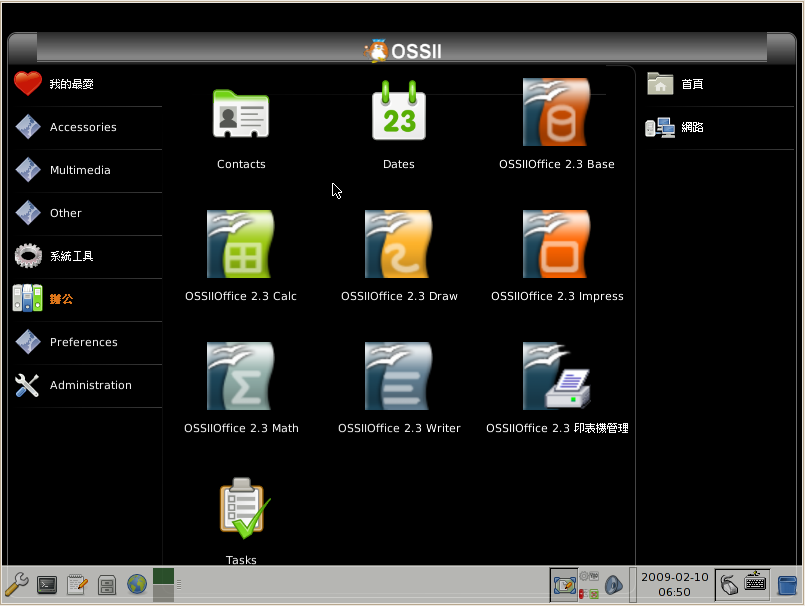Image resolution: width=805 pixels, height=606 pixels.
Task: Open the home folder (首頁) link
Action: click(x=691, y=85)
